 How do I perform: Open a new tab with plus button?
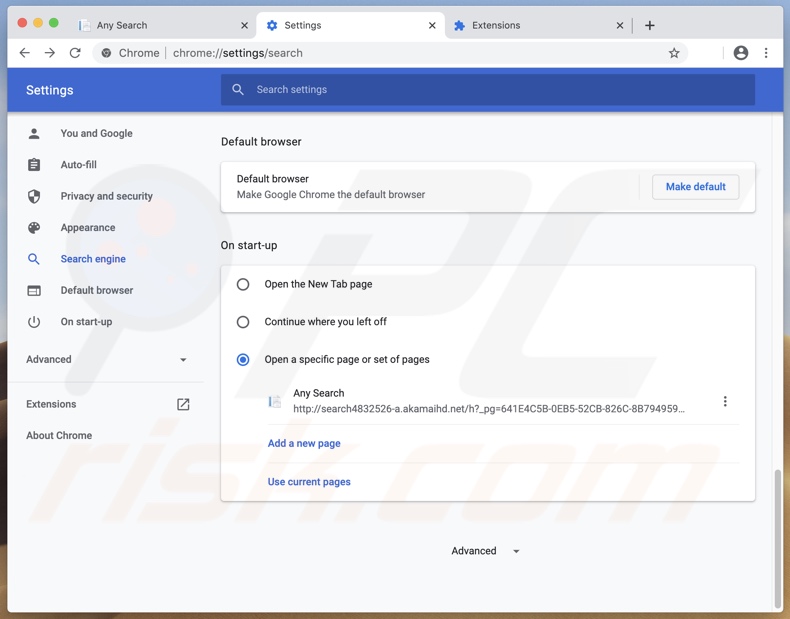point(650,25)
